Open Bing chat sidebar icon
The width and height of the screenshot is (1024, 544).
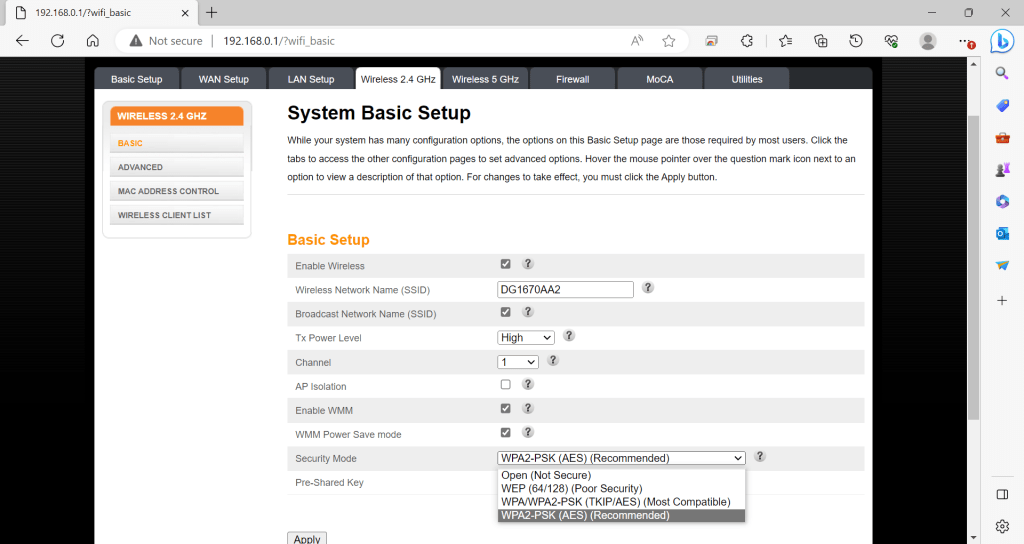pos(1002,41)
